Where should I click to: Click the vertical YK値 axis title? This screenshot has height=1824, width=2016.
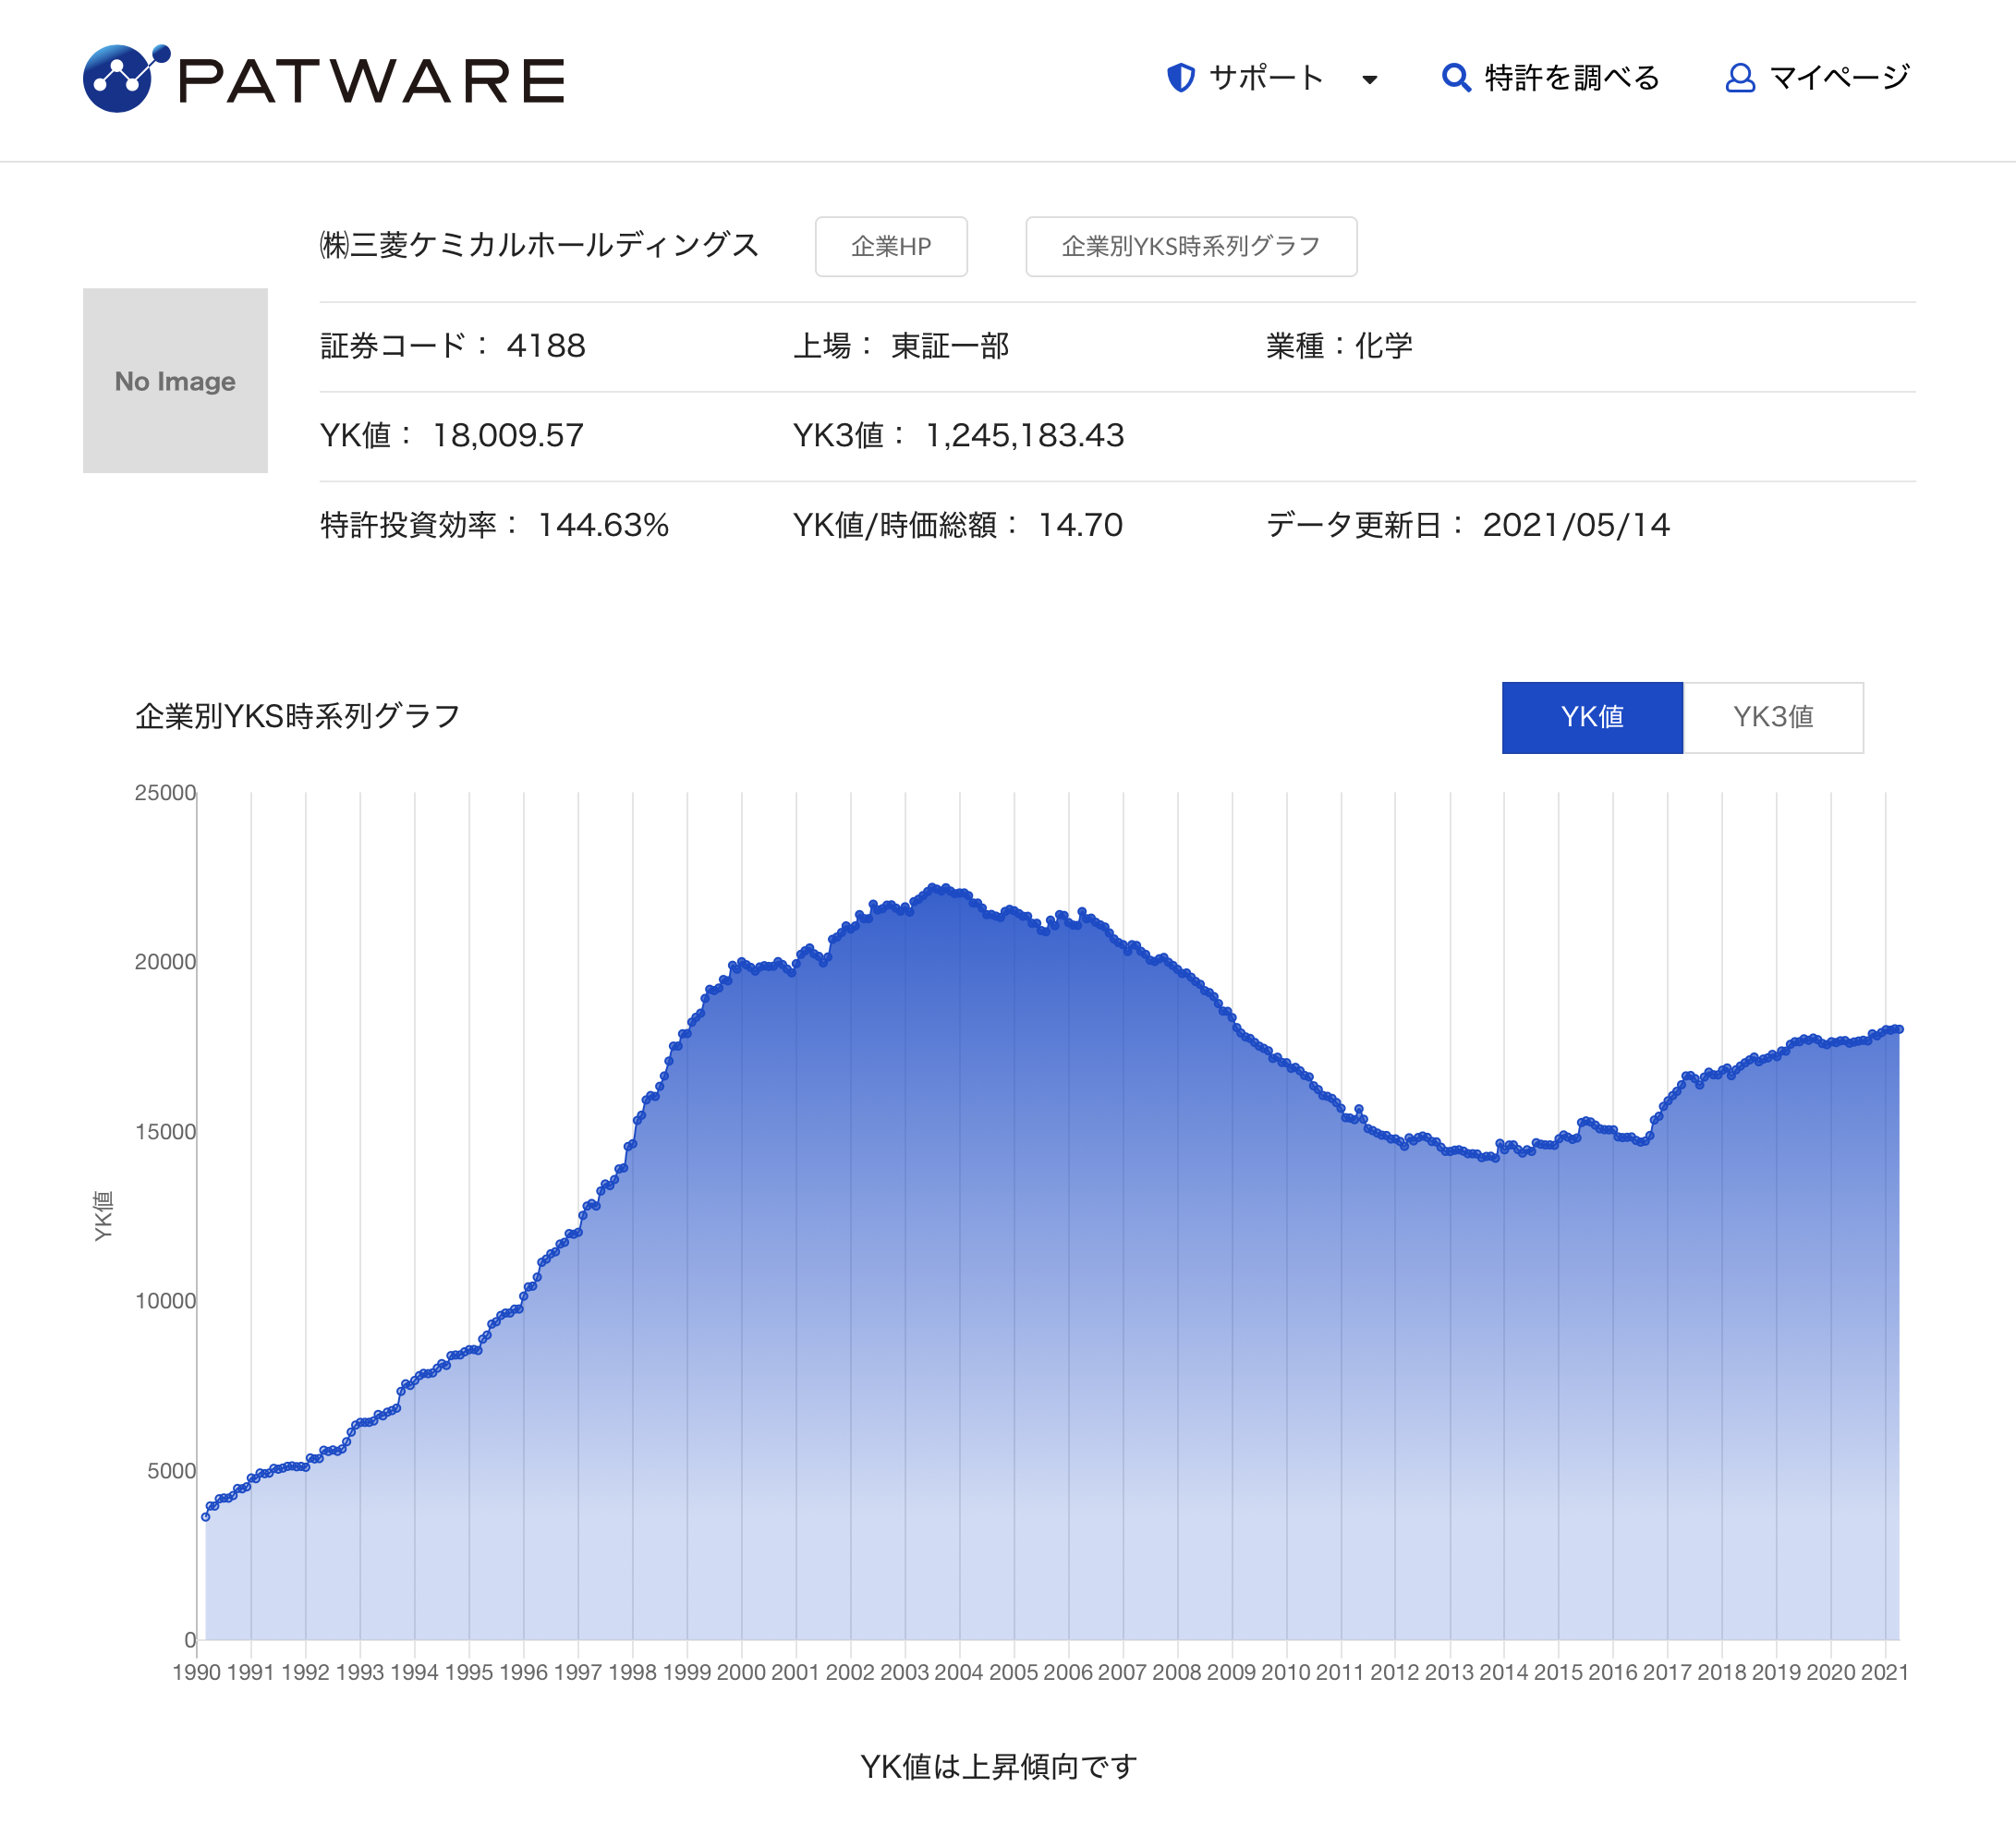point(103,1216)
